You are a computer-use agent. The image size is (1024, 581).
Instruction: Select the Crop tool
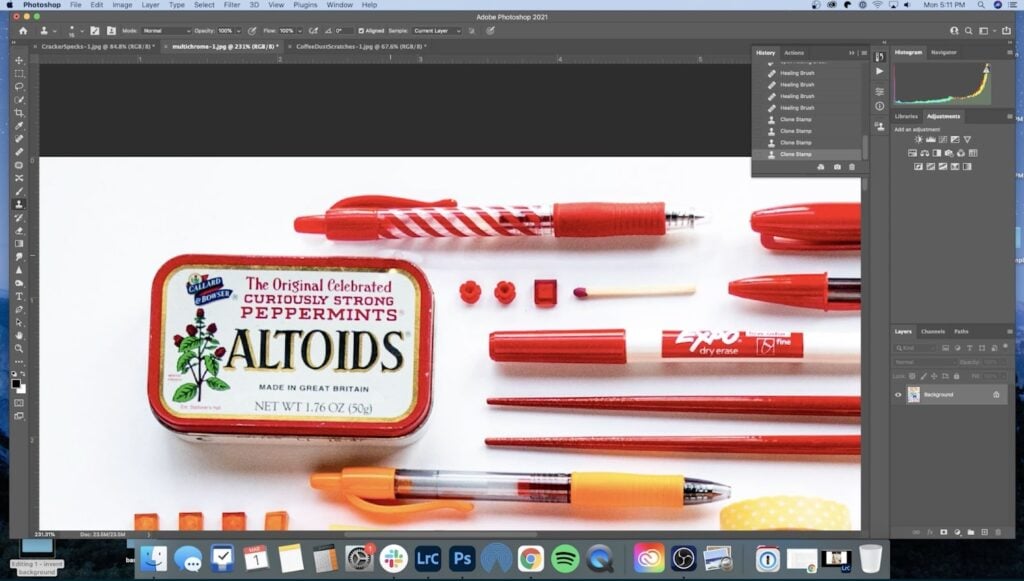19,112
